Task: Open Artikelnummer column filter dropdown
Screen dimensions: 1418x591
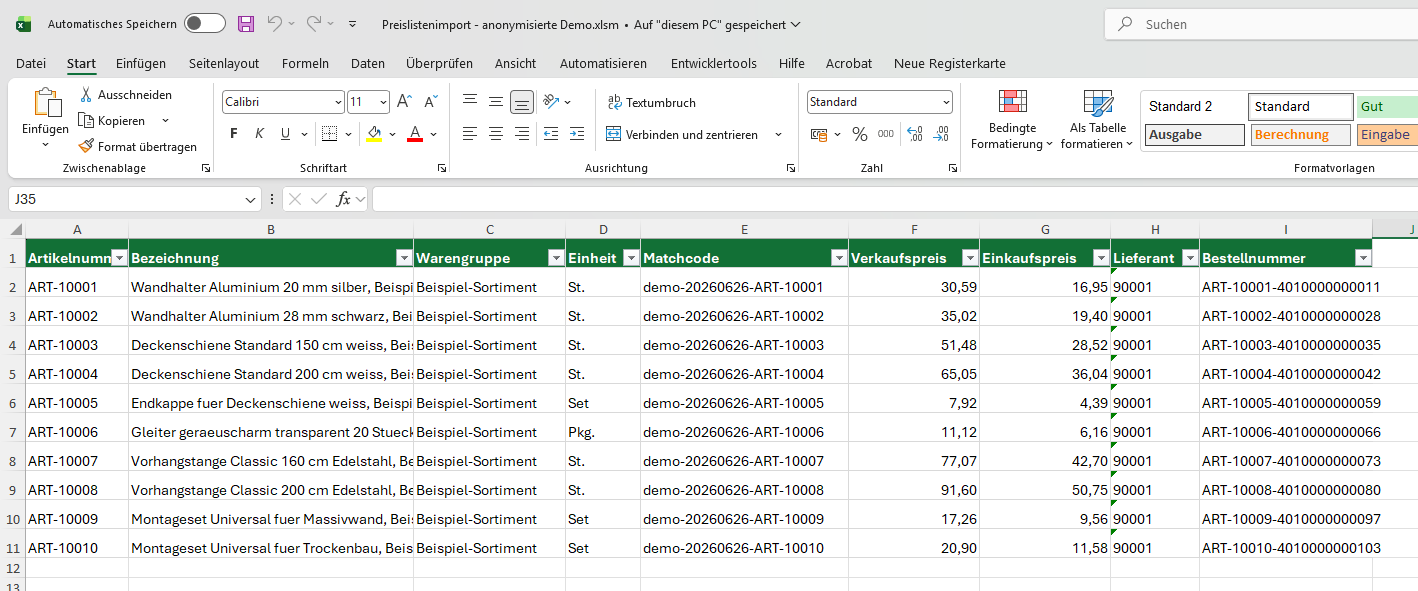Action: coord(119,258)
